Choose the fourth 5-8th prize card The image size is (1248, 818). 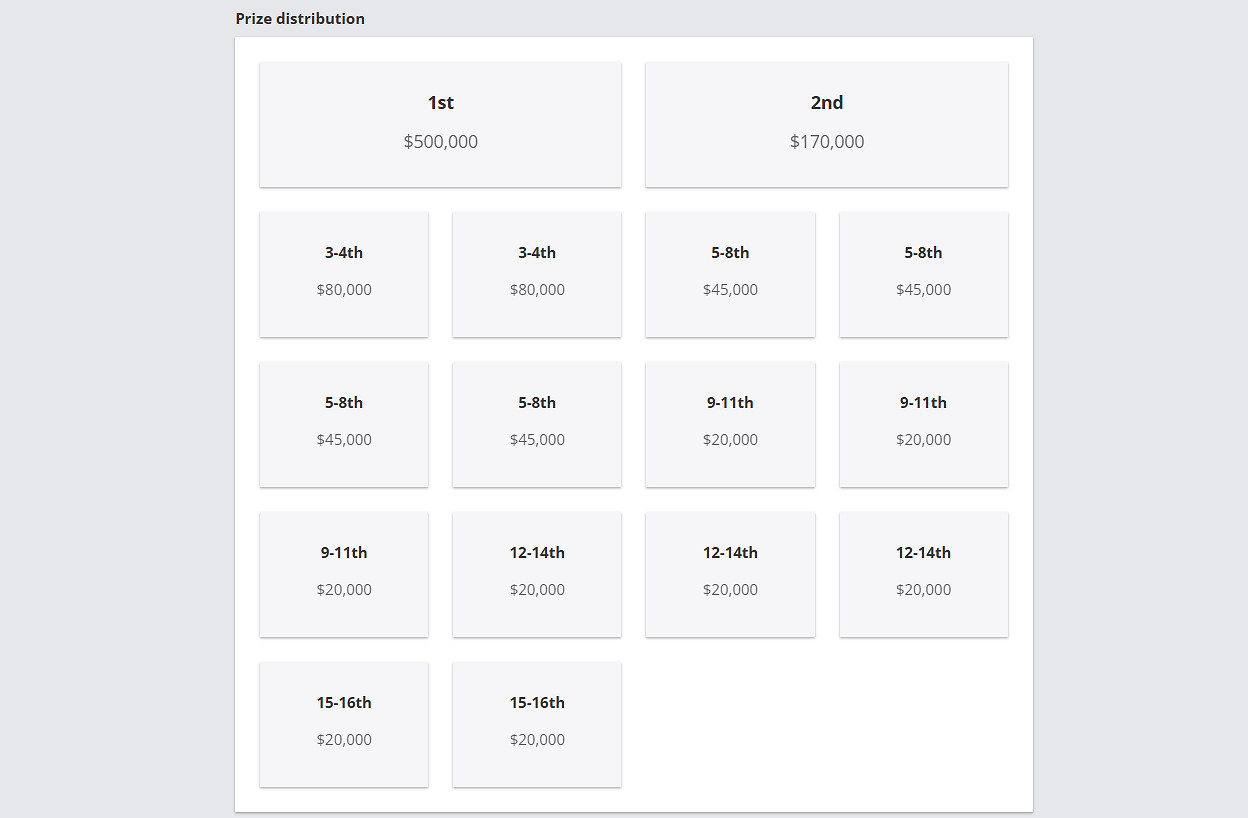coord(537,424)
